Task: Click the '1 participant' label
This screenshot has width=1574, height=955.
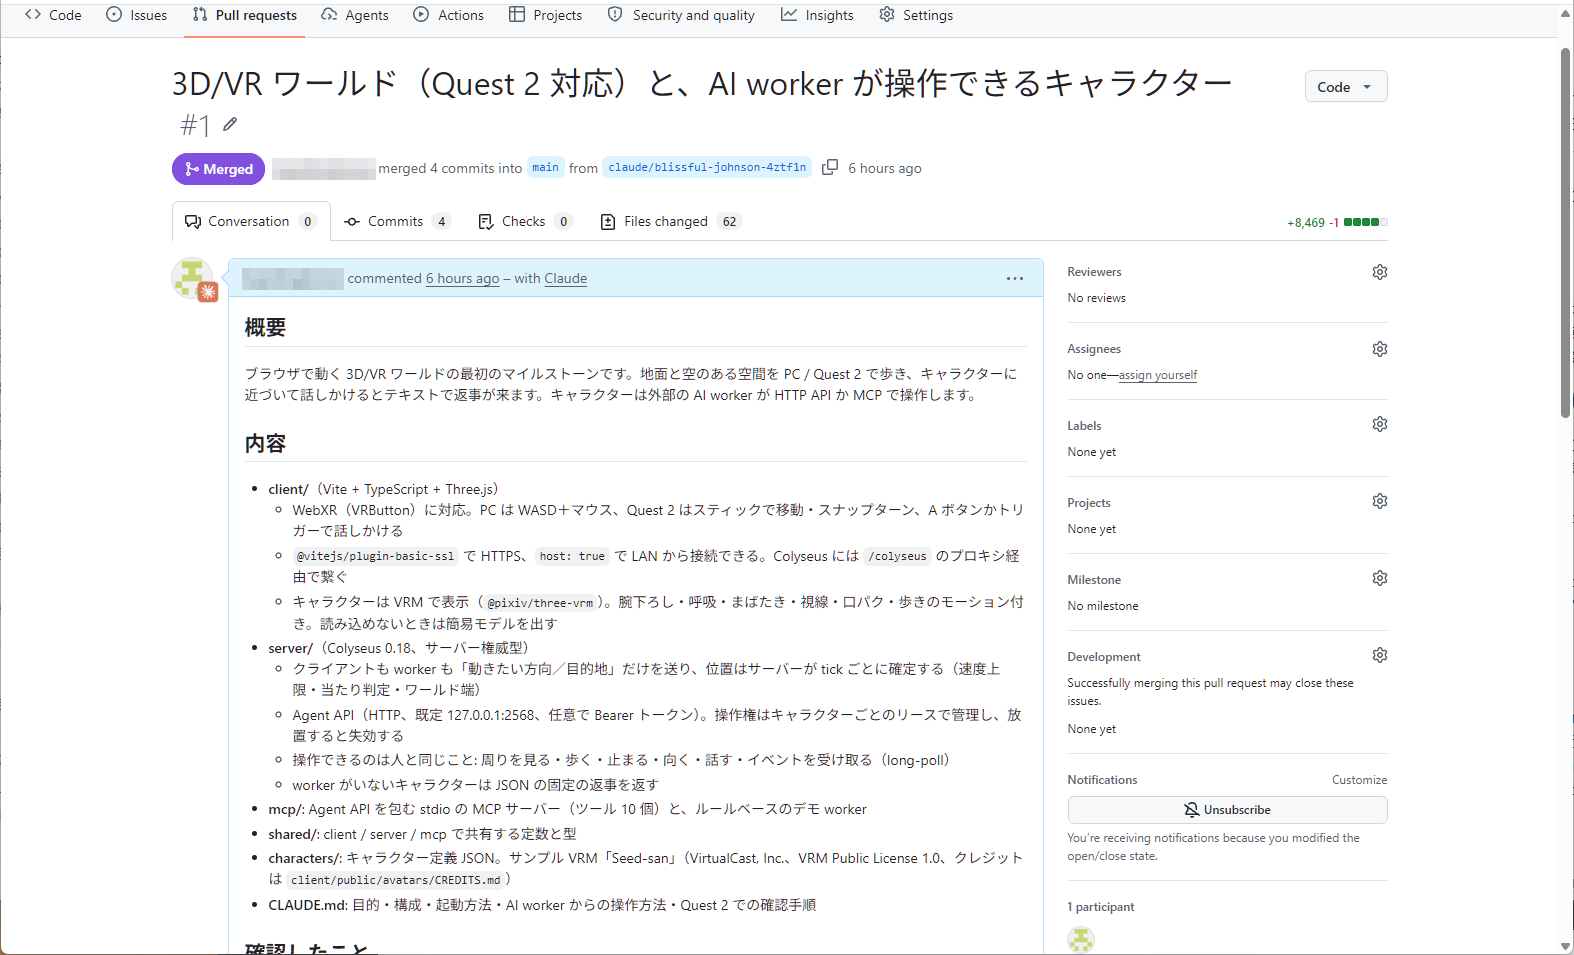Action: coord(1101,907)
